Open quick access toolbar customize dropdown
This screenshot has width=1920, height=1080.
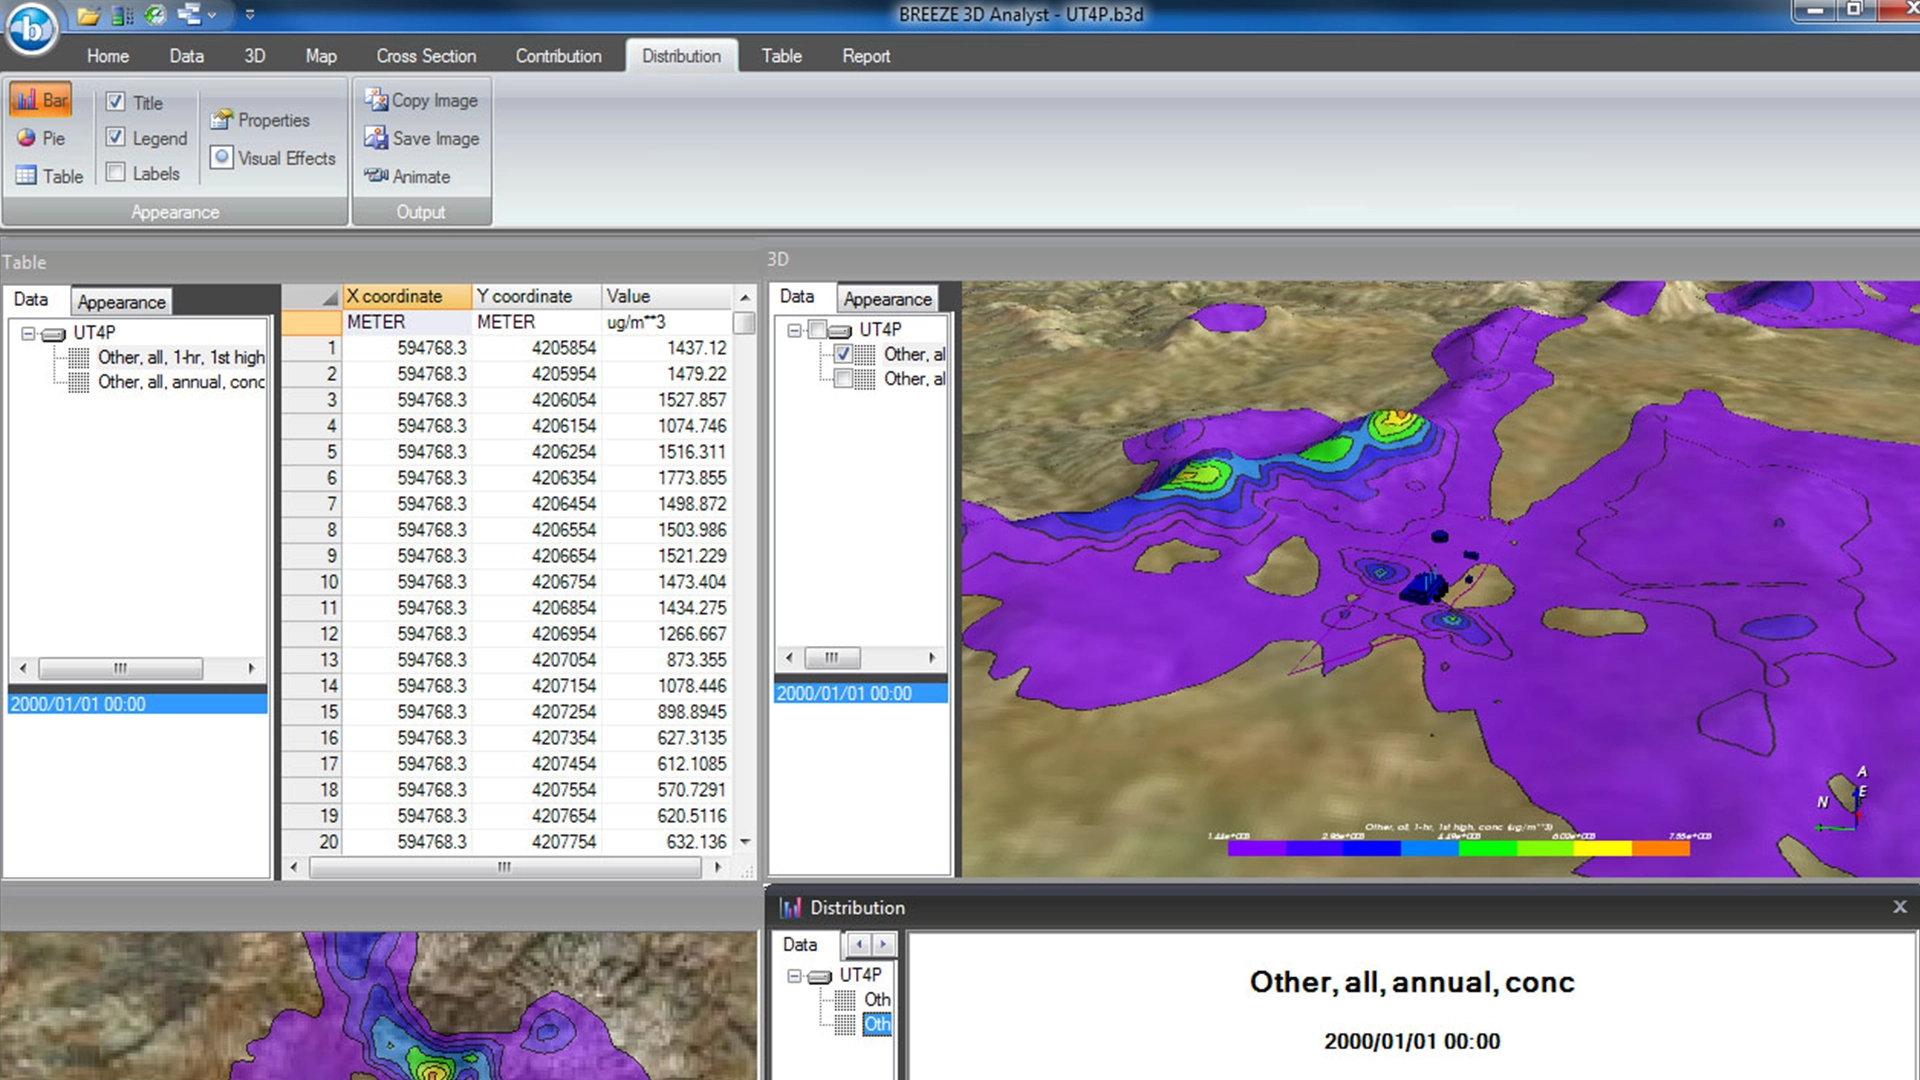(x=250, y=15)
